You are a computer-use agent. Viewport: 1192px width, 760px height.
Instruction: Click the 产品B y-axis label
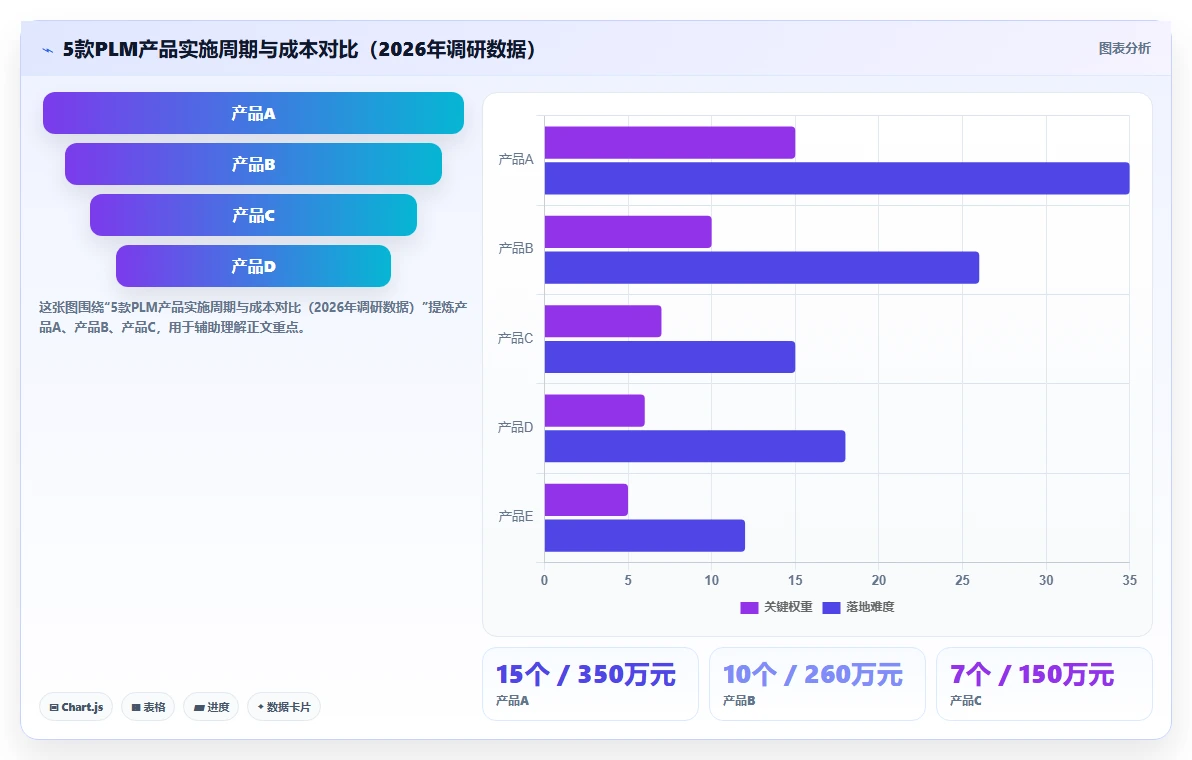click(515, 249)
